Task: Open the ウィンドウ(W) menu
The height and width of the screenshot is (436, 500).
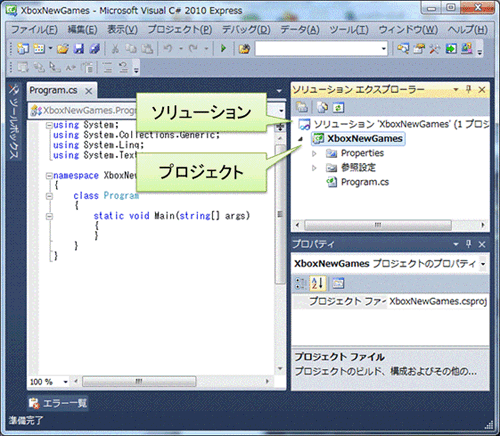Action: click(408, 30)
